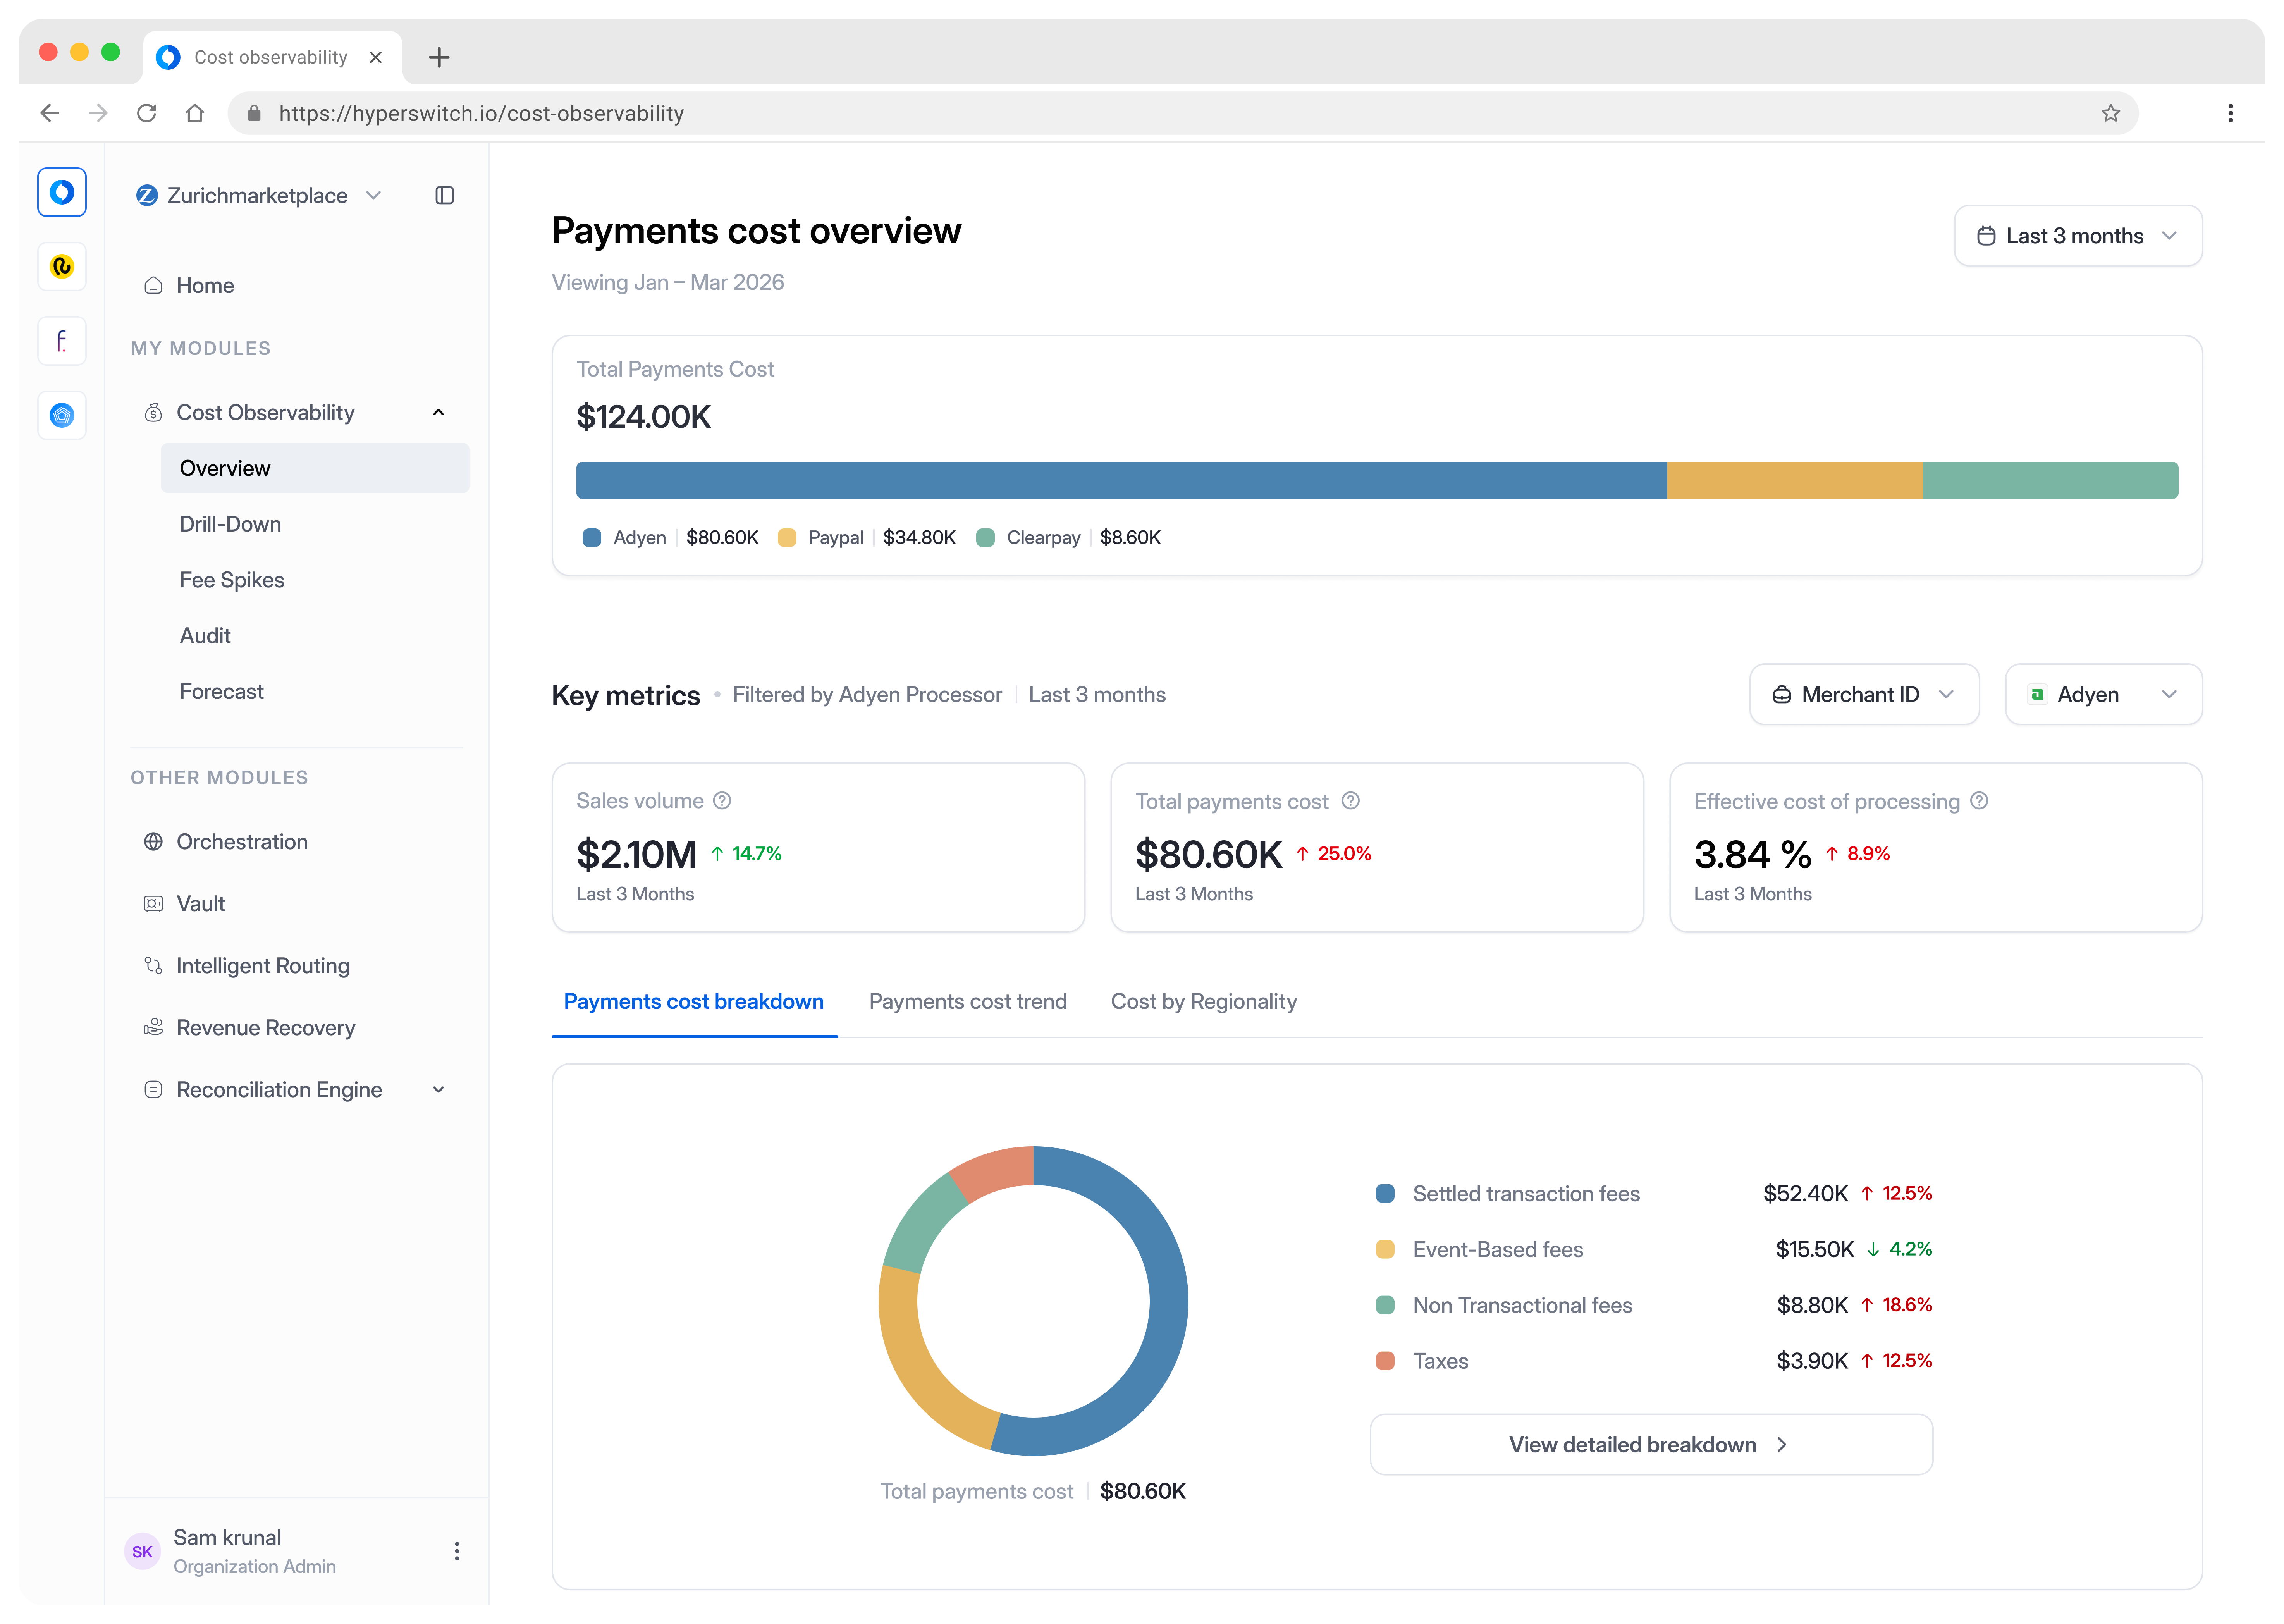Expand the Reconciliation Engine chevron
2284x1624 pixels.
tap(438, 1090)
